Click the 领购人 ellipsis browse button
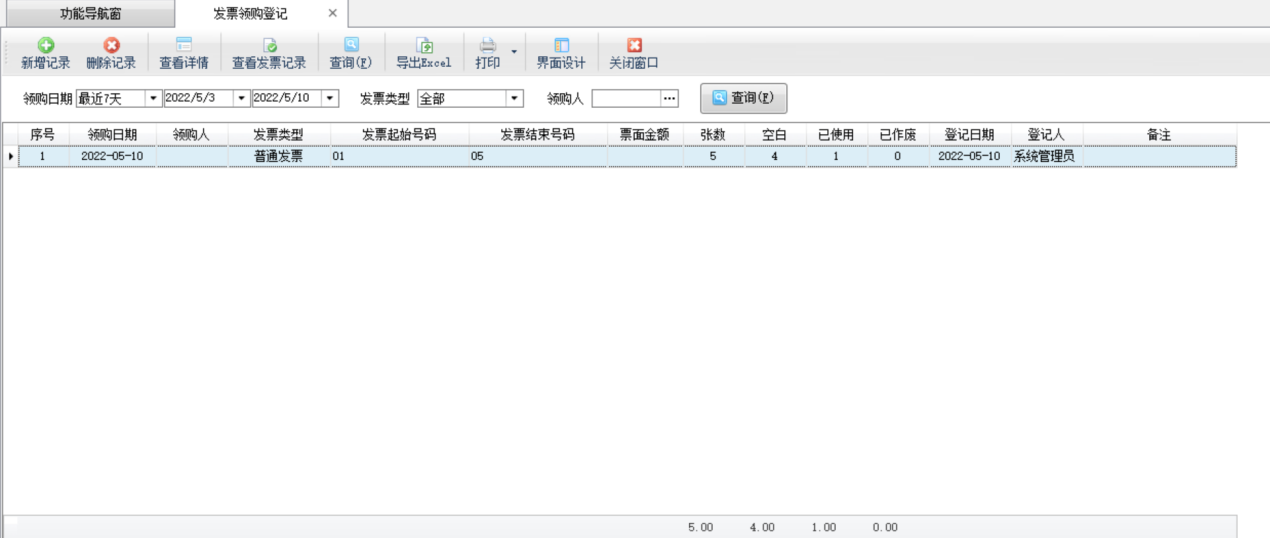 (x=670, y=99)
